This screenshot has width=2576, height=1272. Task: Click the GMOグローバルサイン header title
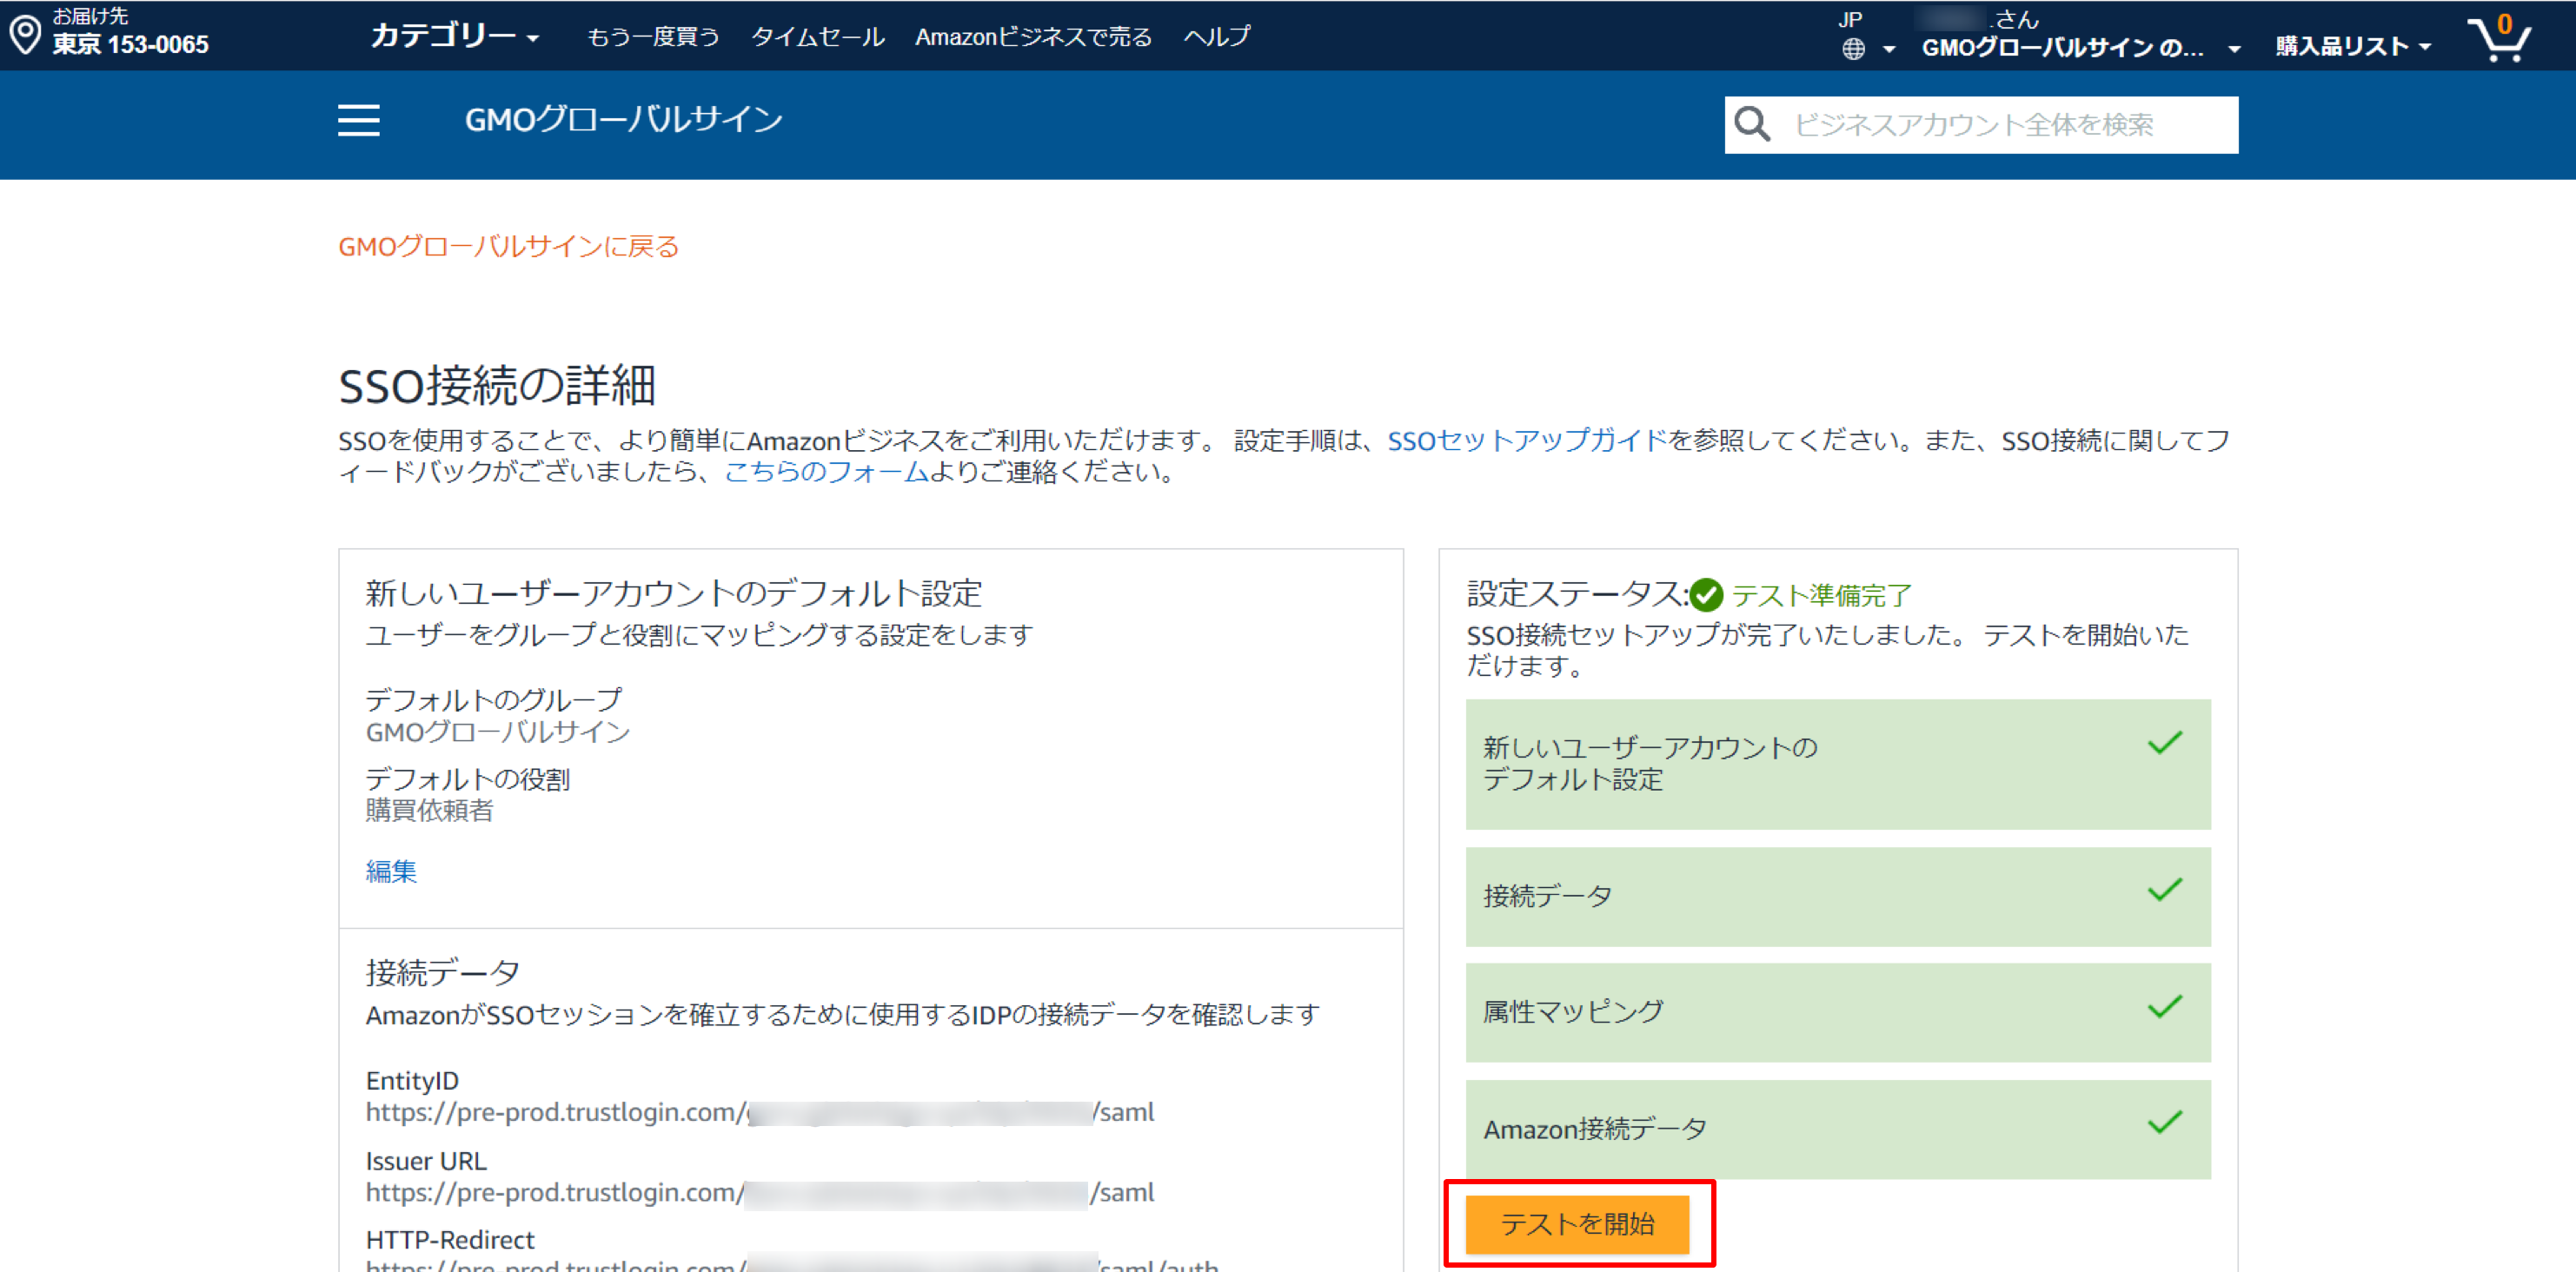point(623,120)
